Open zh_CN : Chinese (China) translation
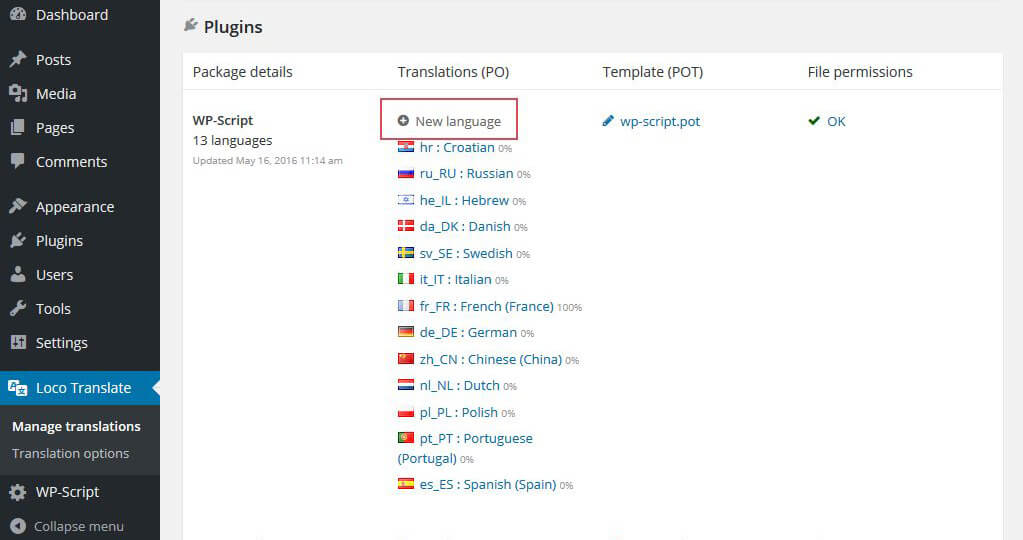The image size is (1023, 540). (491, 359)
